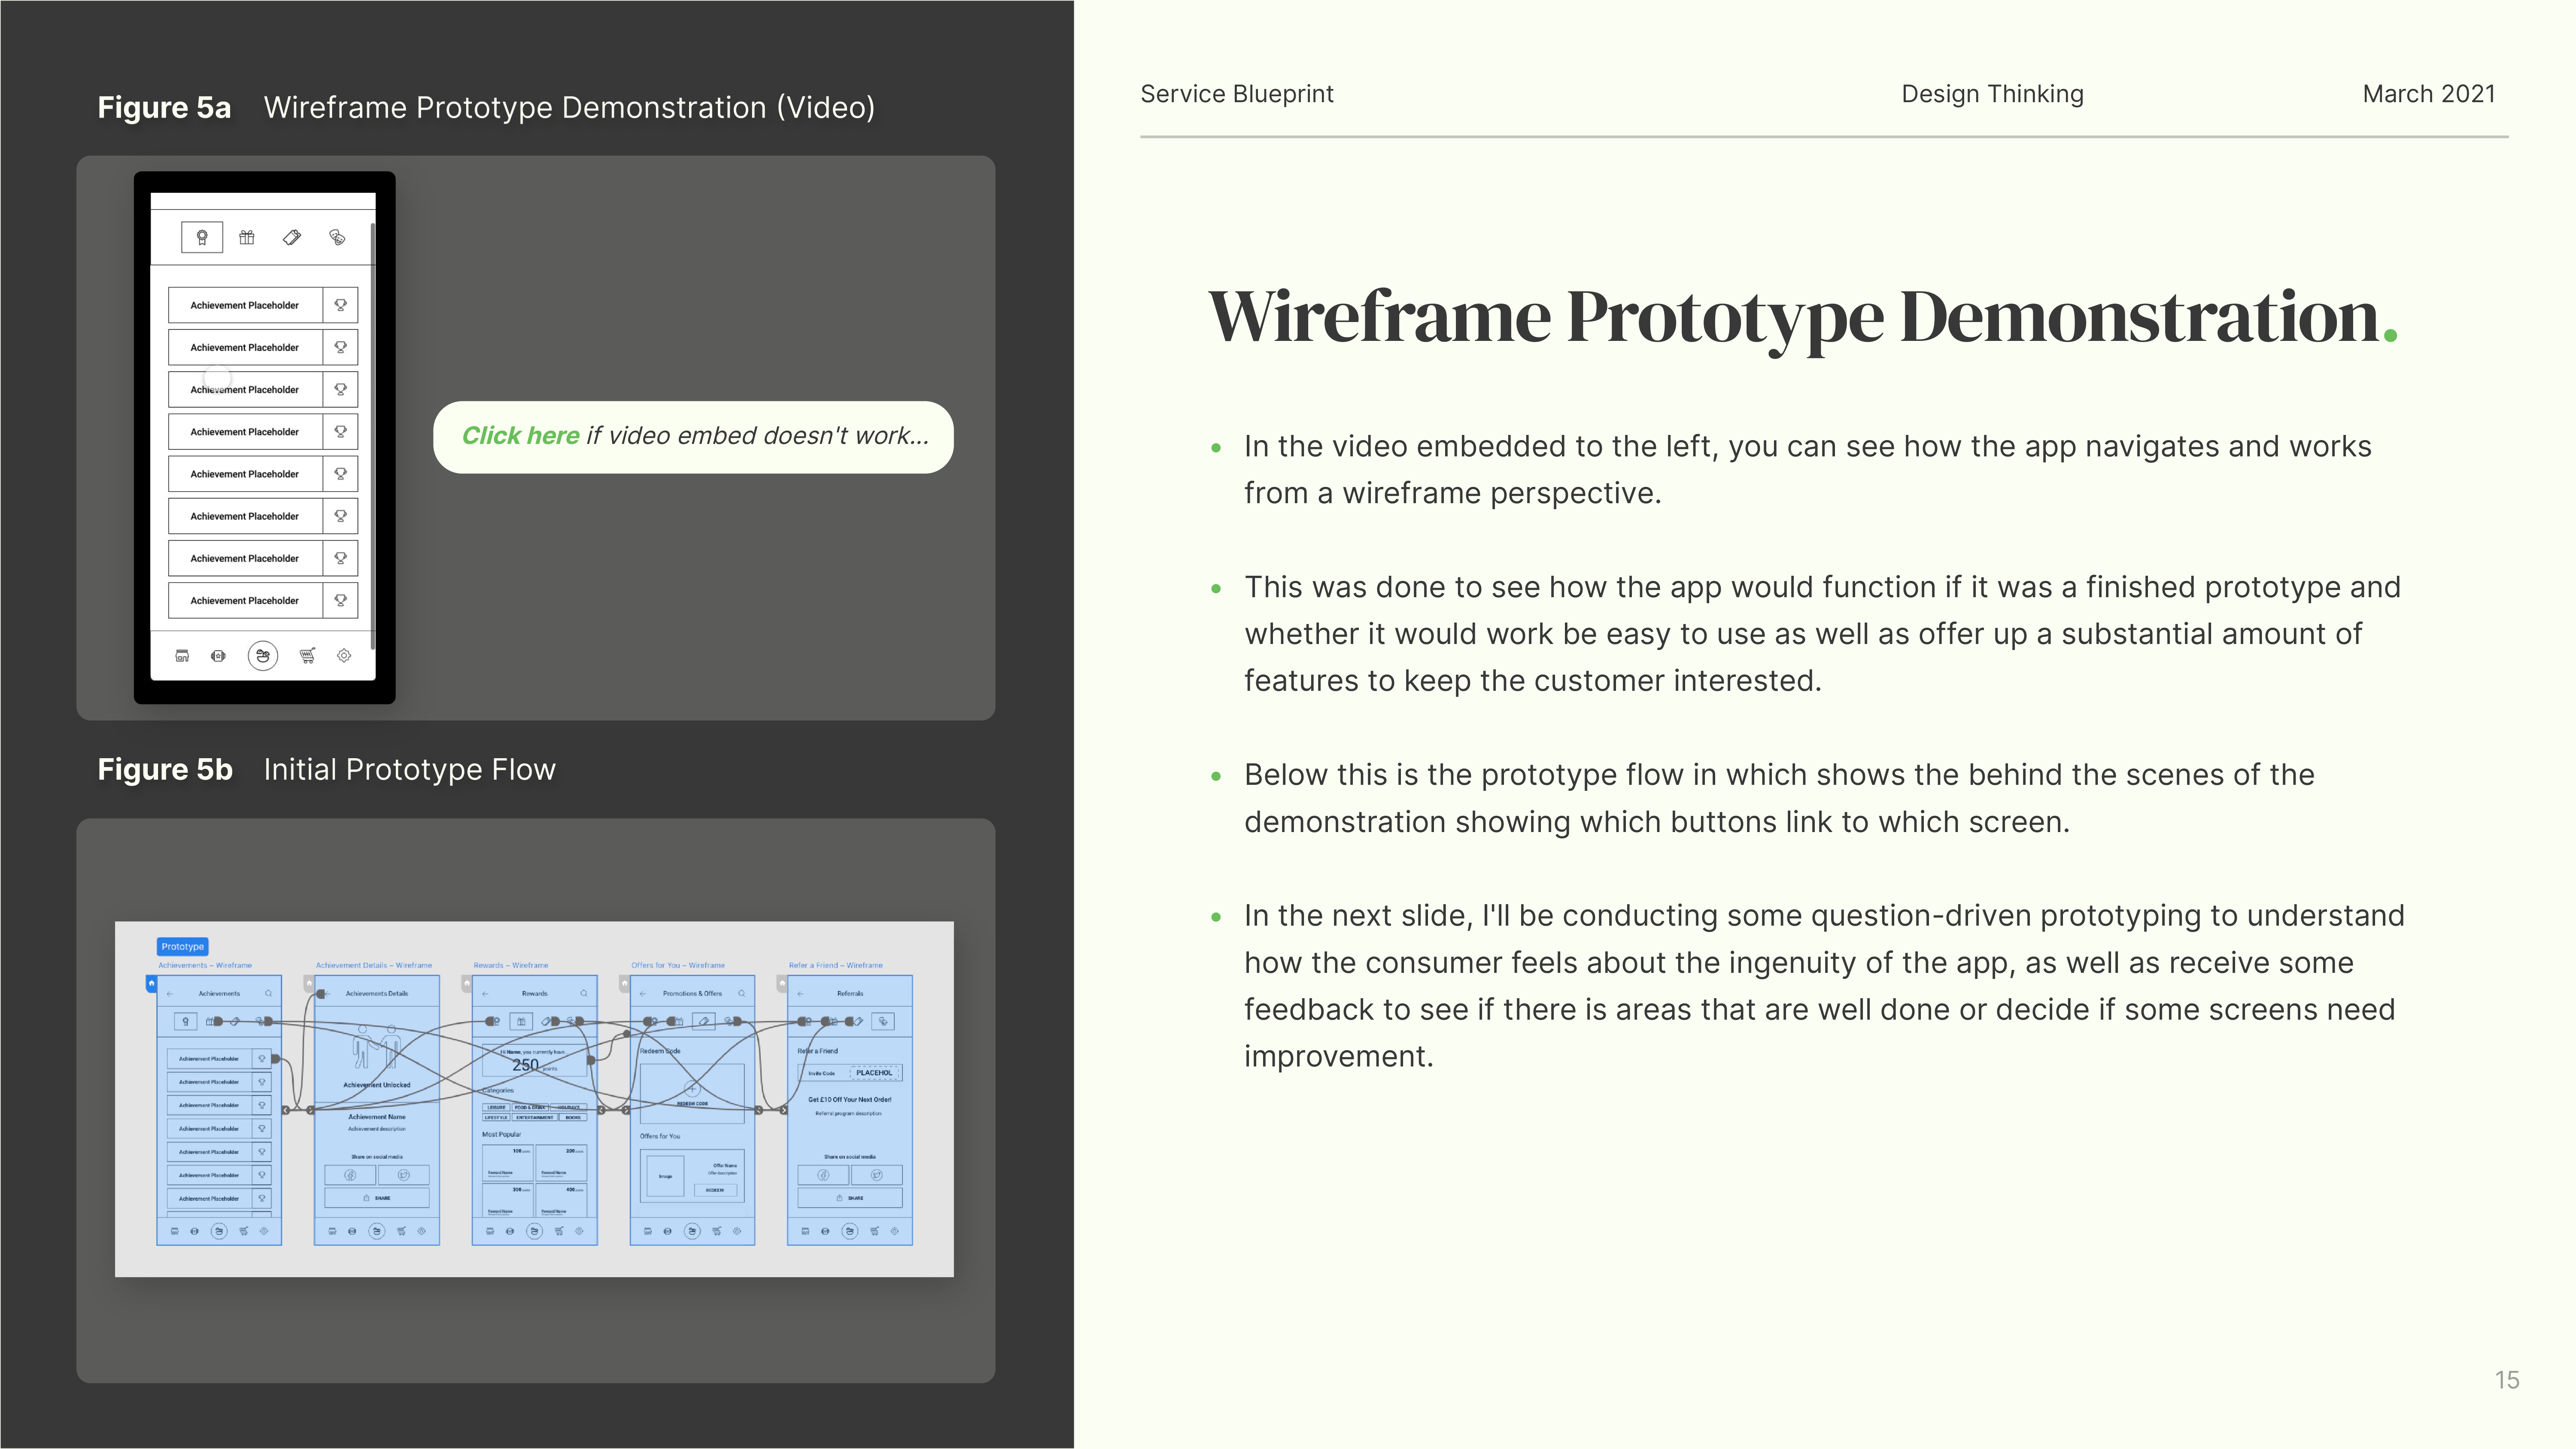Screen dimensions: 2576x1449
Task: Tap the ticket offers icon
Action: pos(292,237)
